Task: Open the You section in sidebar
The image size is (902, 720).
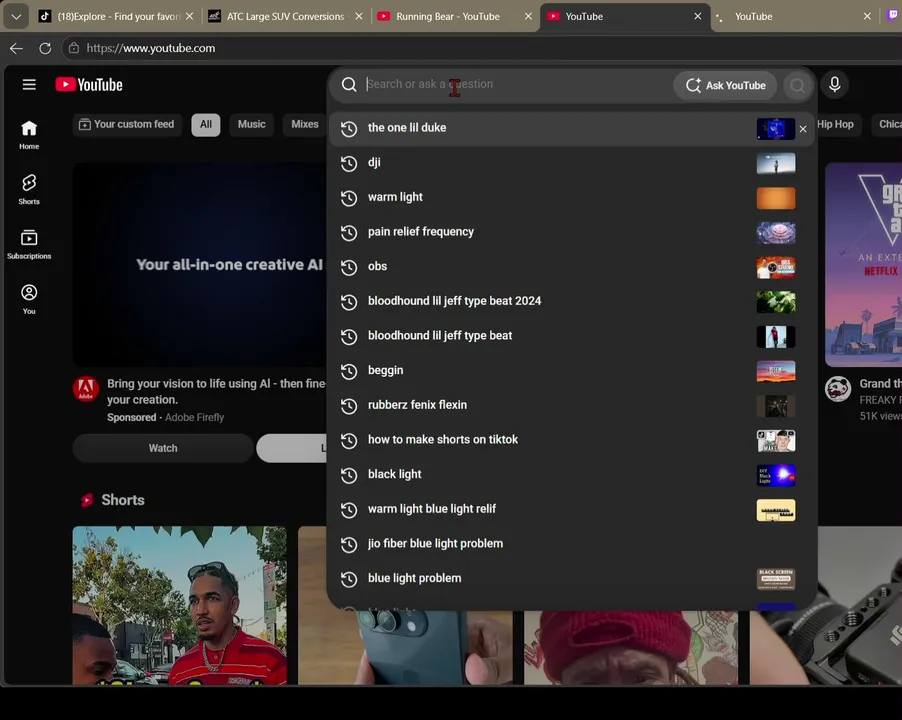Action: coord(29,299)
